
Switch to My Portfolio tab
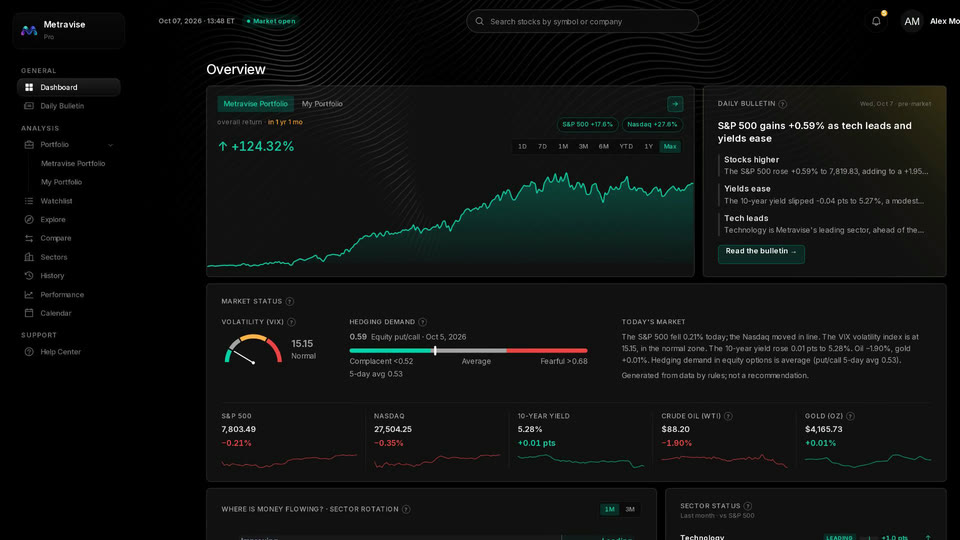(x=322, y=104)
